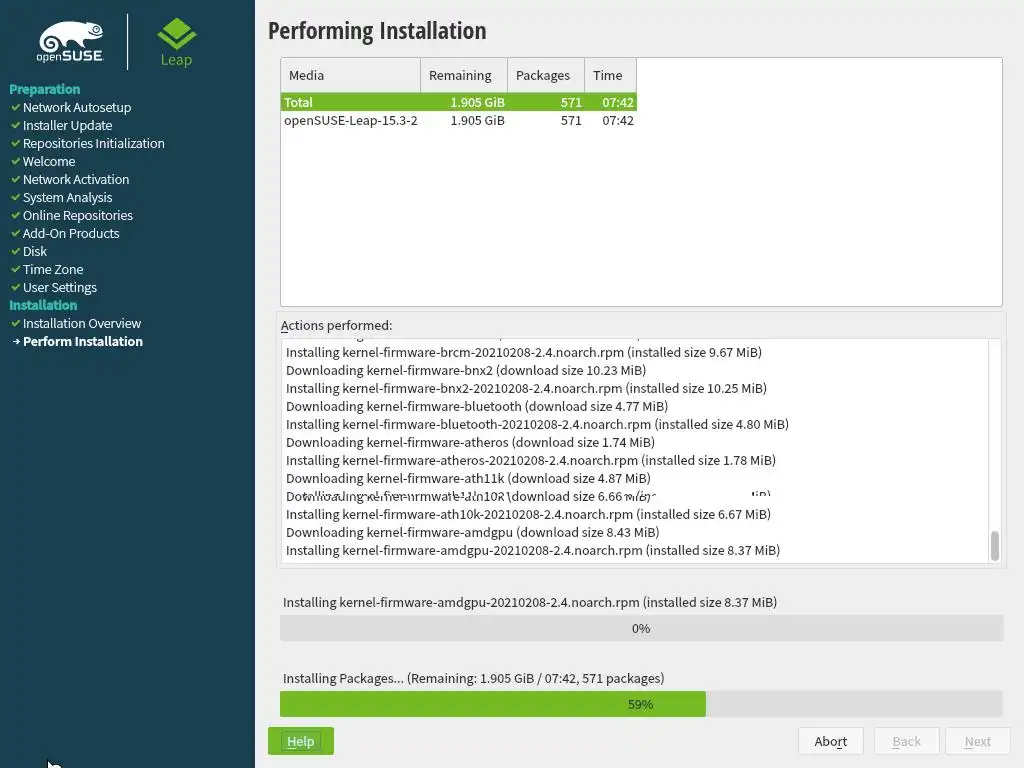Screen dimensions: 1024x768
Task: Click the checkmark beside Disk step
Action: [15, 251]
